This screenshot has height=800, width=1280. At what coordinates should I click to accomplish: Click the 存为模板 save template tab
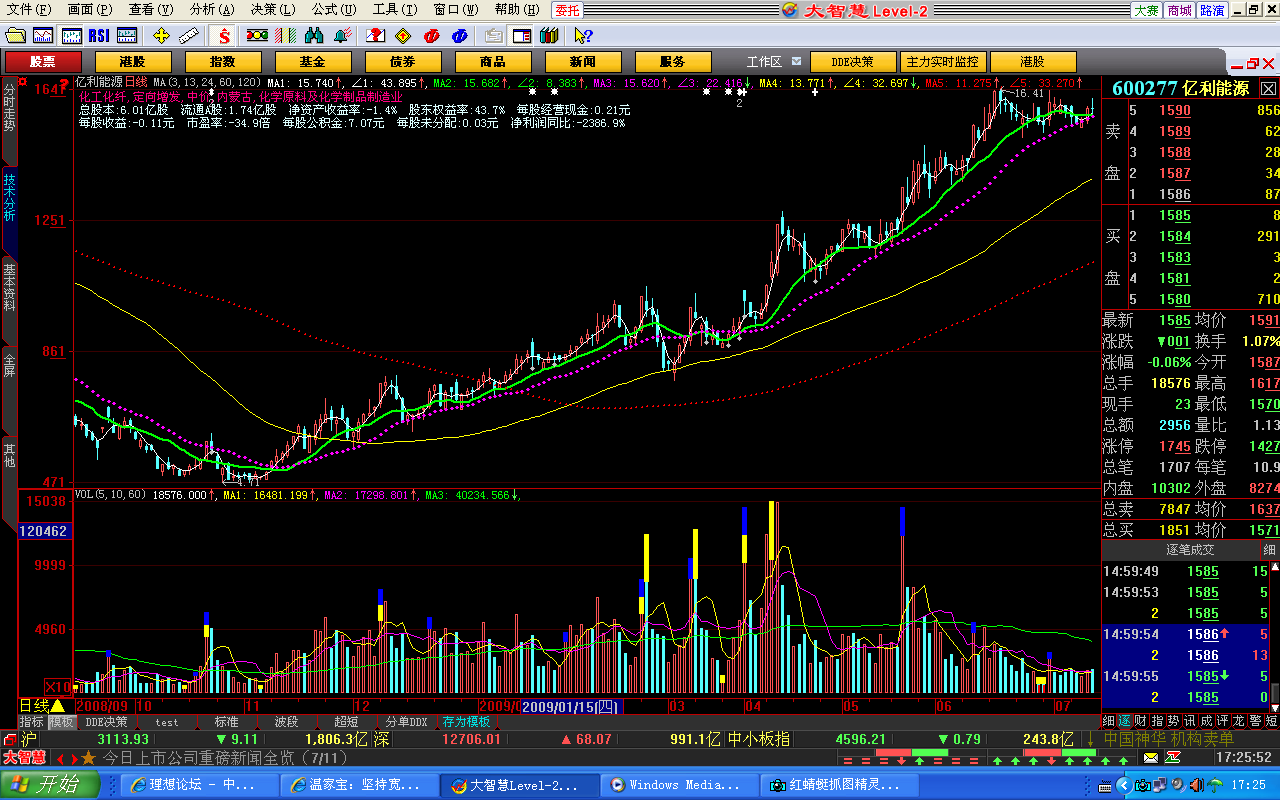tap(467, 722)
